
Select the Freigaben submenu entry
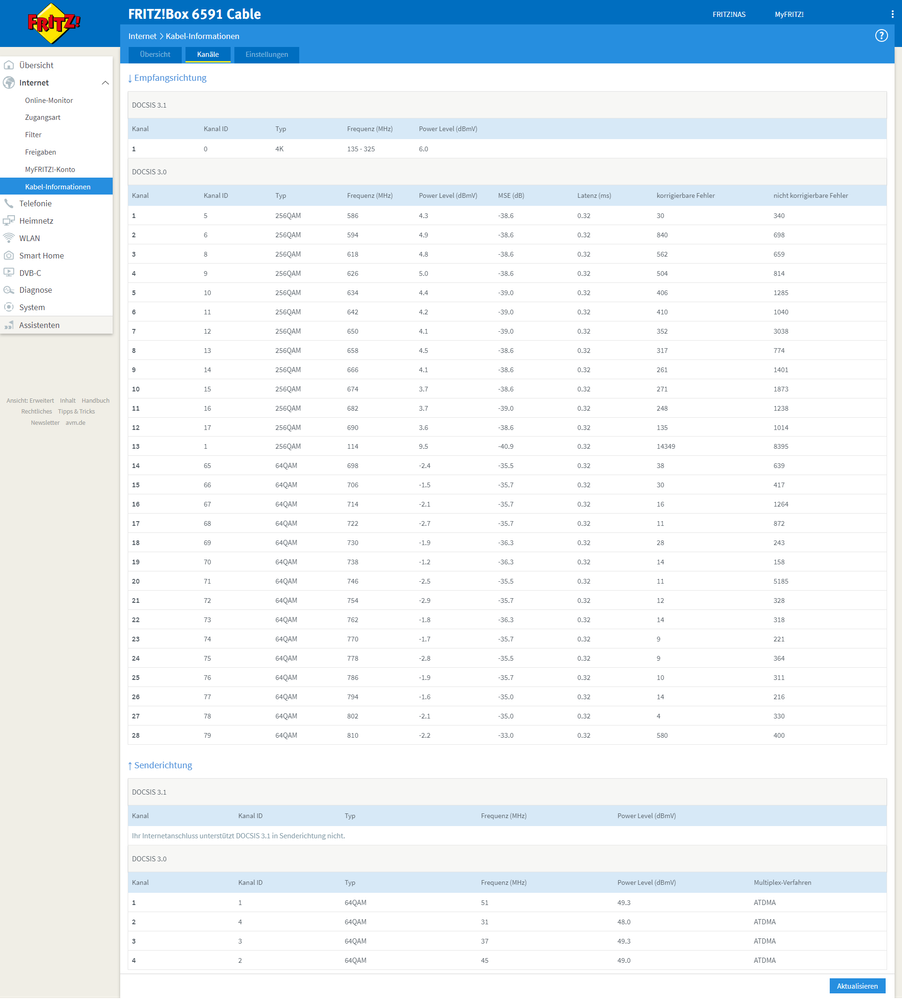40,152
